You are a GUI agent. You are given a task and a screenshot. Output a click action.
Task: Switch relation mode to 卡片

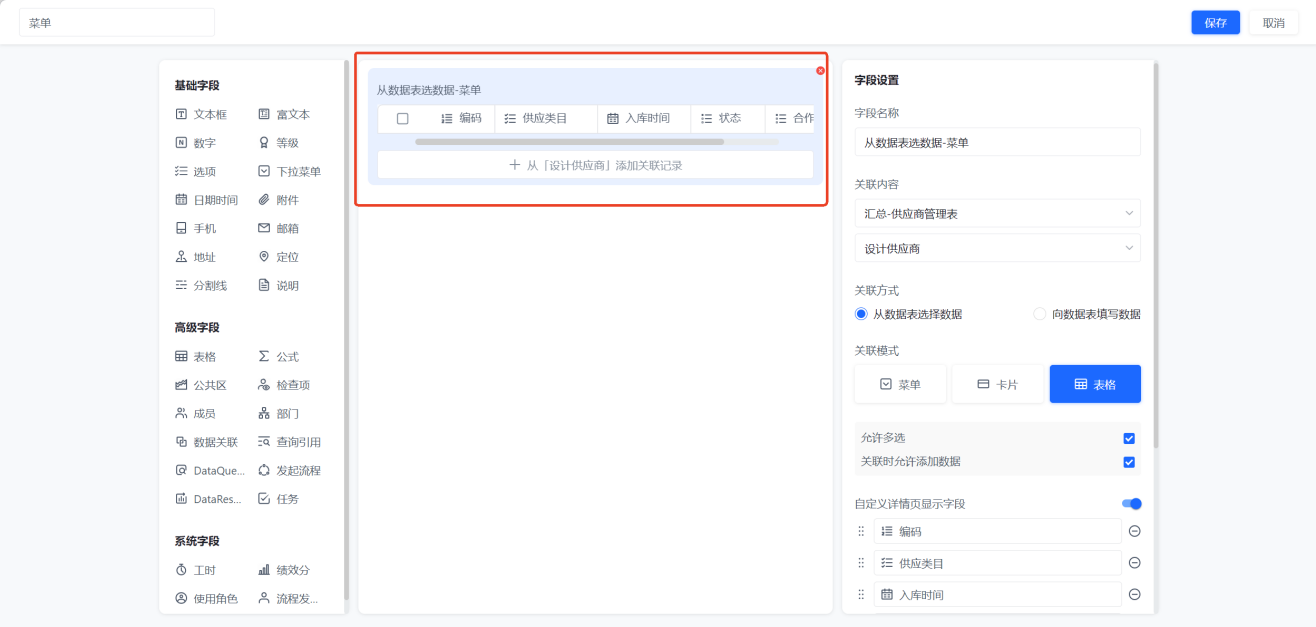[x=997, y=384]
